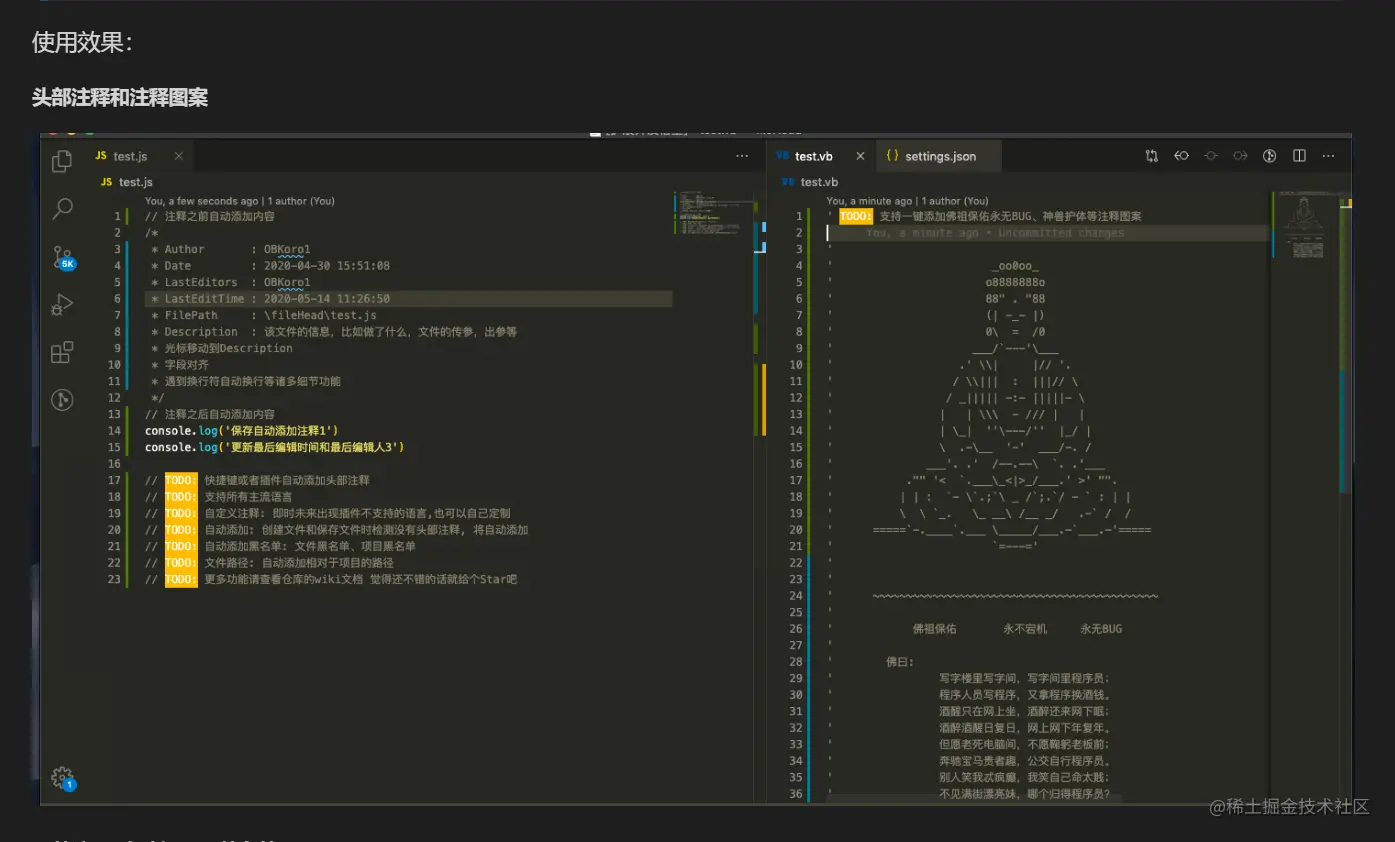This screenshot has width=1395, height=842.
Task: Split the editor with the split icon
Action: pyautogui.click(x=1299, y=156)
